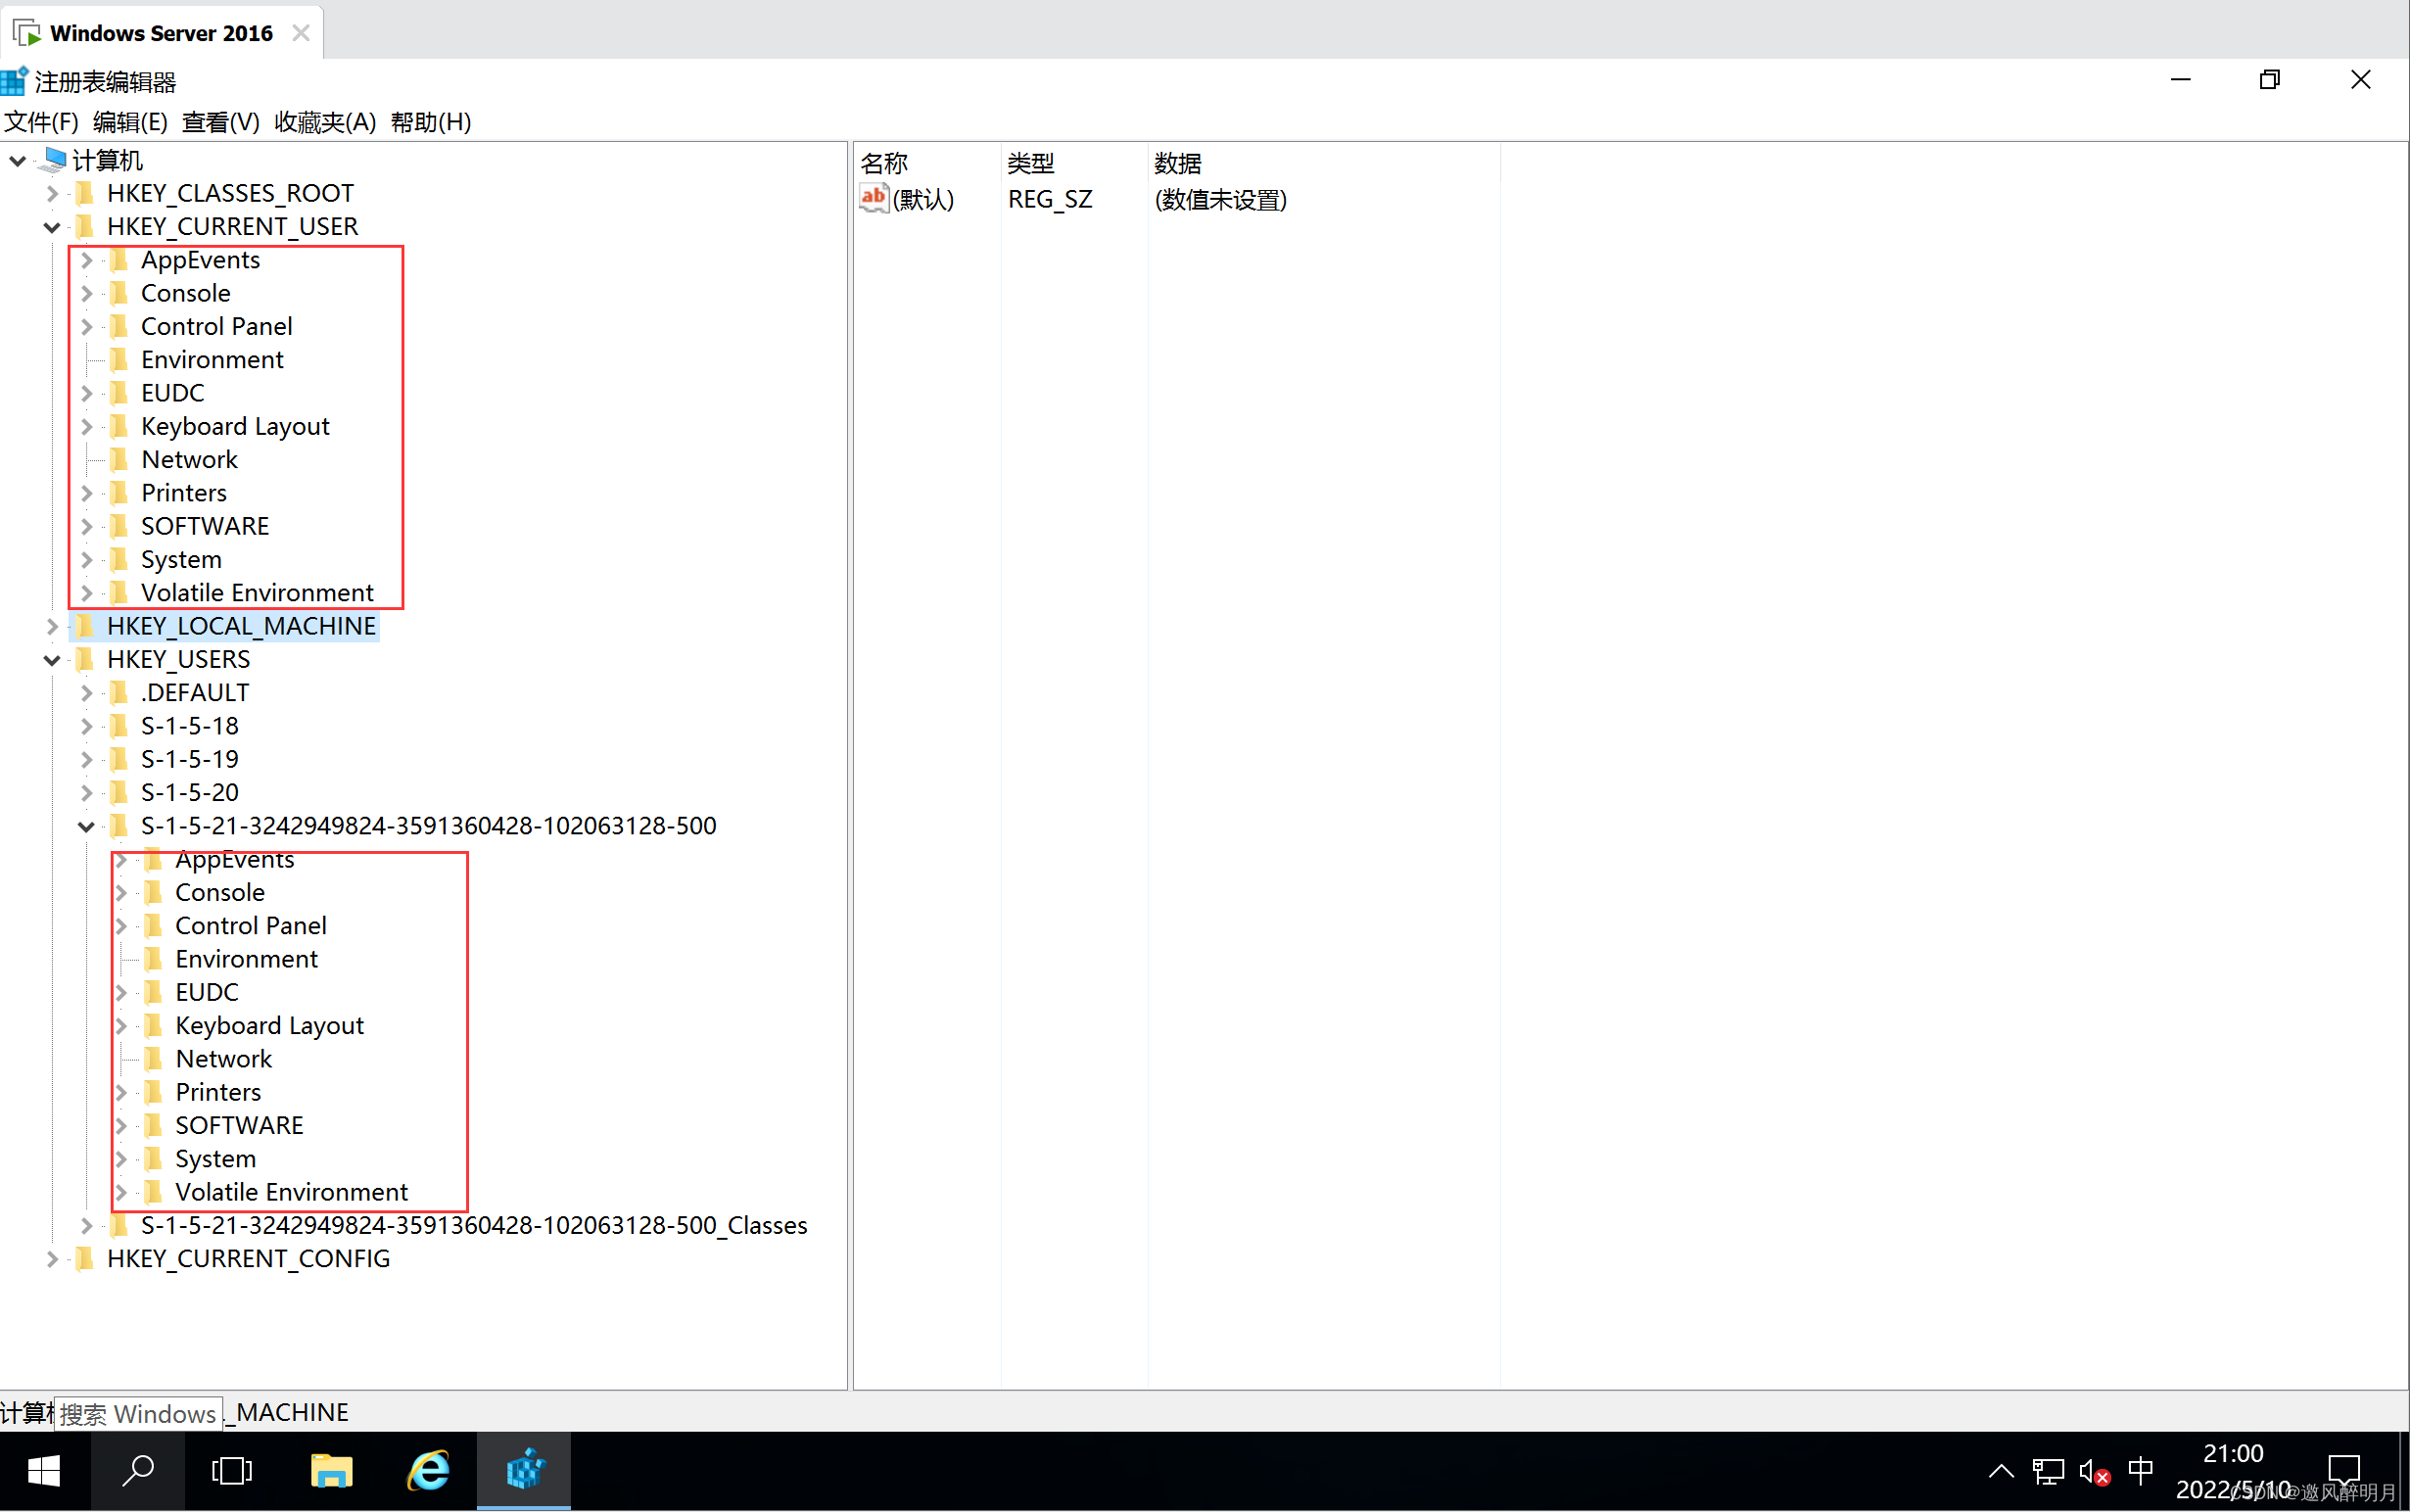The height and width of the screenshot is (1512, 2410).
Task: Click the 注册表编辑器 app icon in taskbar
Action: coord(524,1472)
